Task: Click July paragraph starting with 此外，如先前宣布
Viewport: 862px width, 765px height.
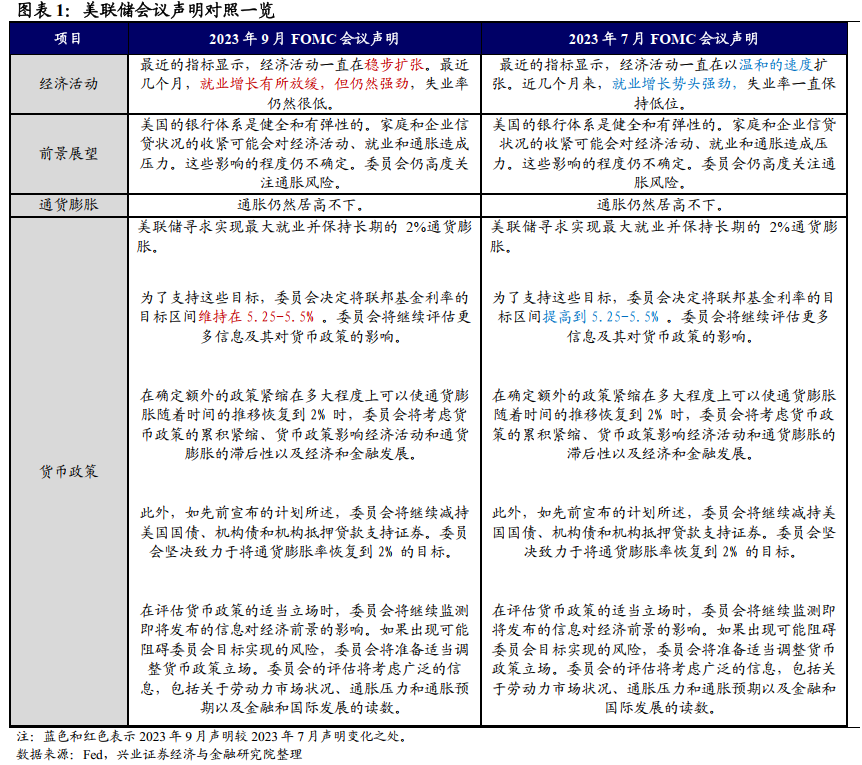Action: click(663, 531)
